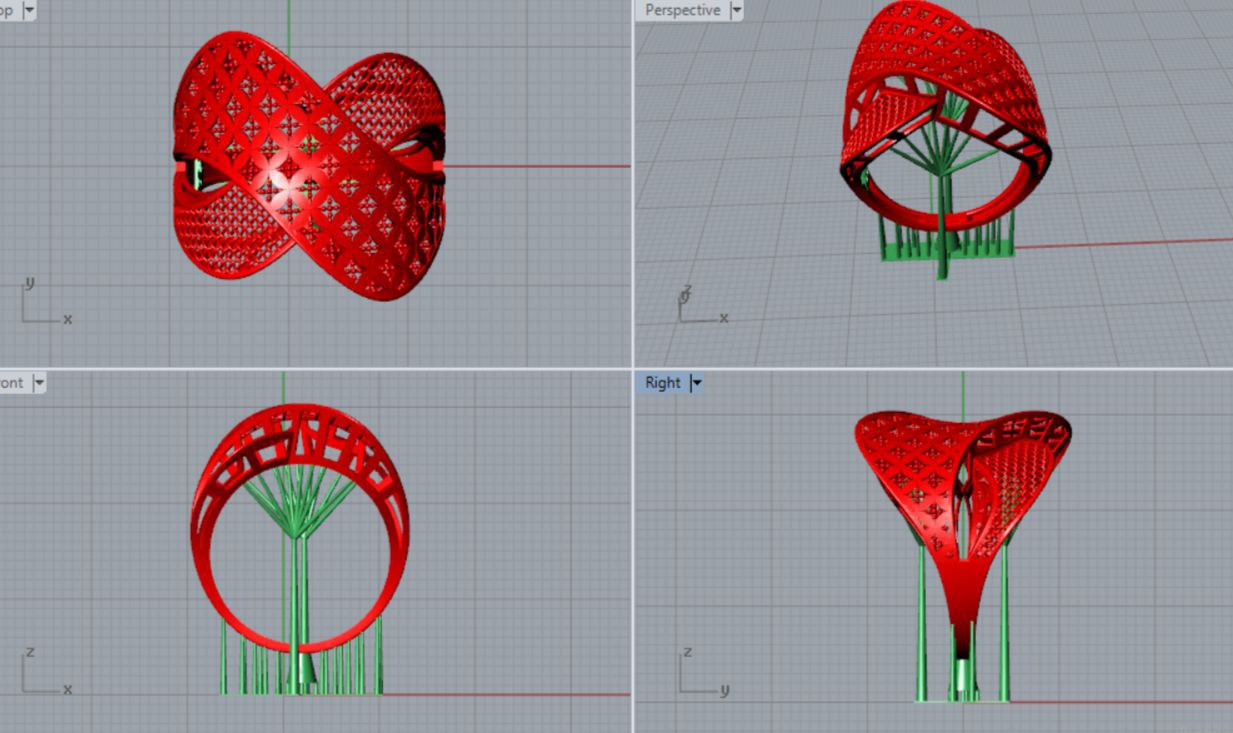The height and width of the screenshot is (733, 1233).
Task: Click the y-z axes icon in Right viewport
Action: [700, 675]
